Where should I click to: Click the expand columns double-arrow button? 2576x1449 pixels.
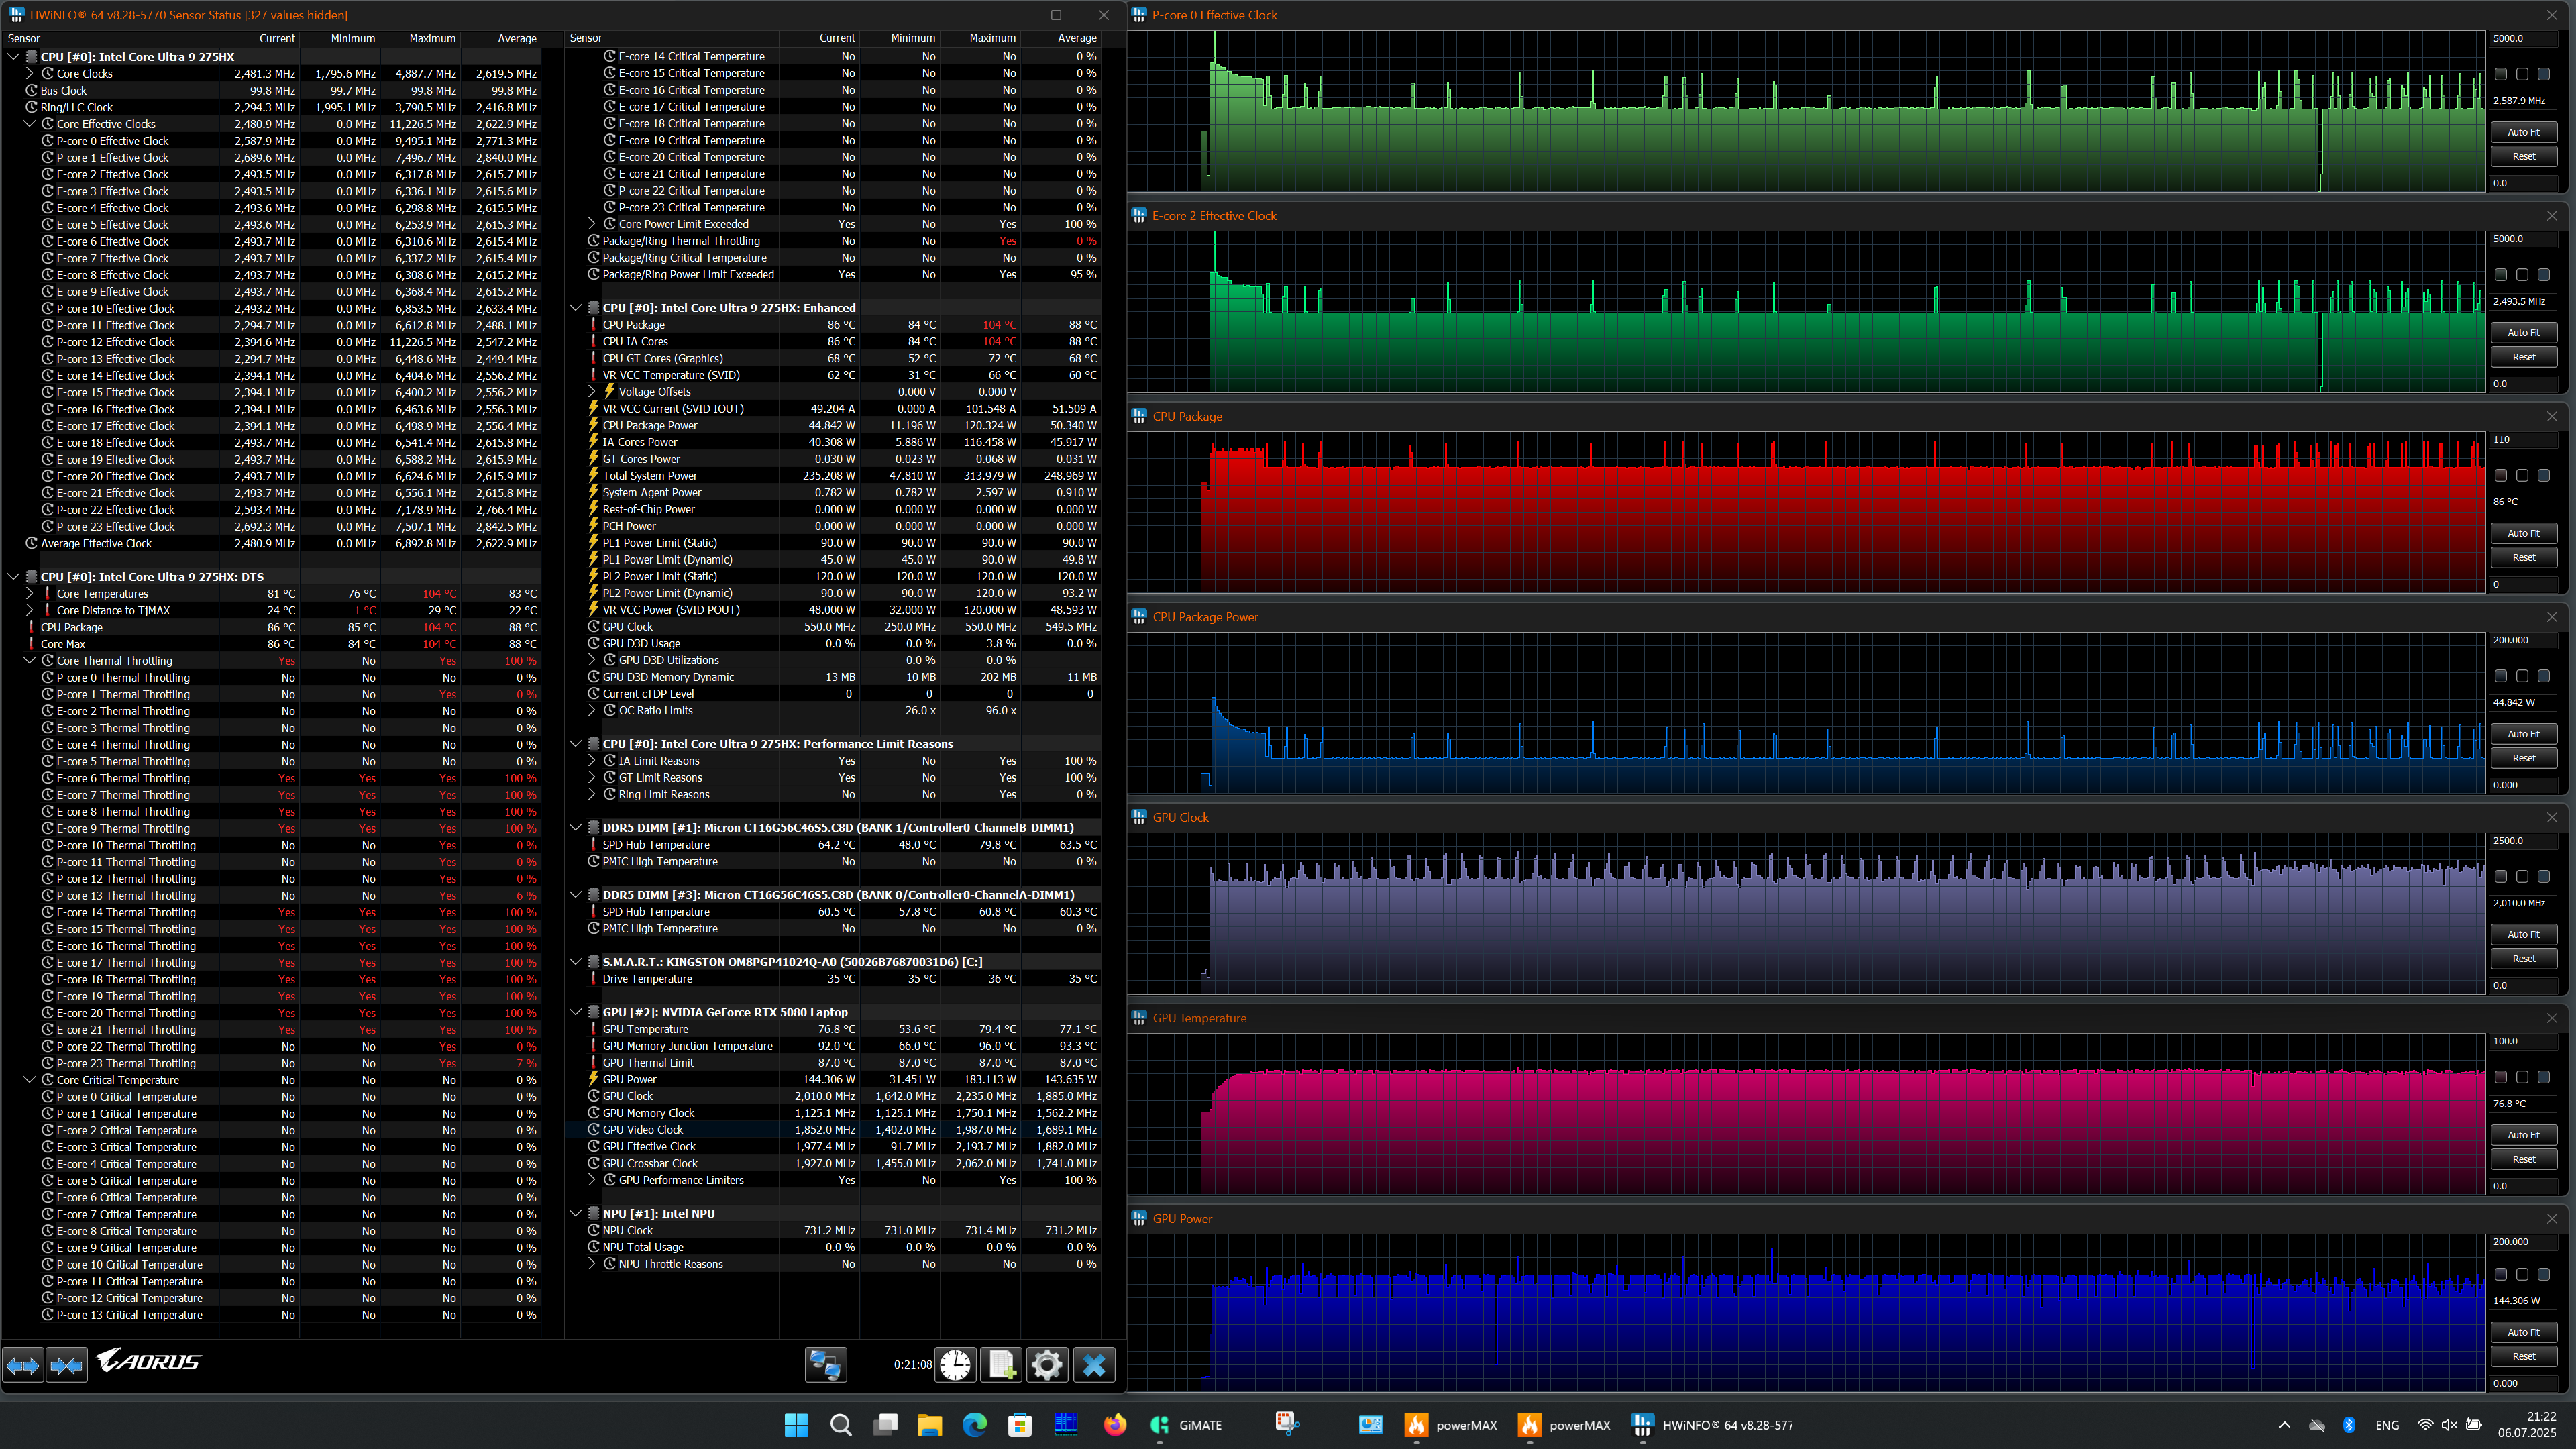pyautogui.click(x=23, y=1364)
